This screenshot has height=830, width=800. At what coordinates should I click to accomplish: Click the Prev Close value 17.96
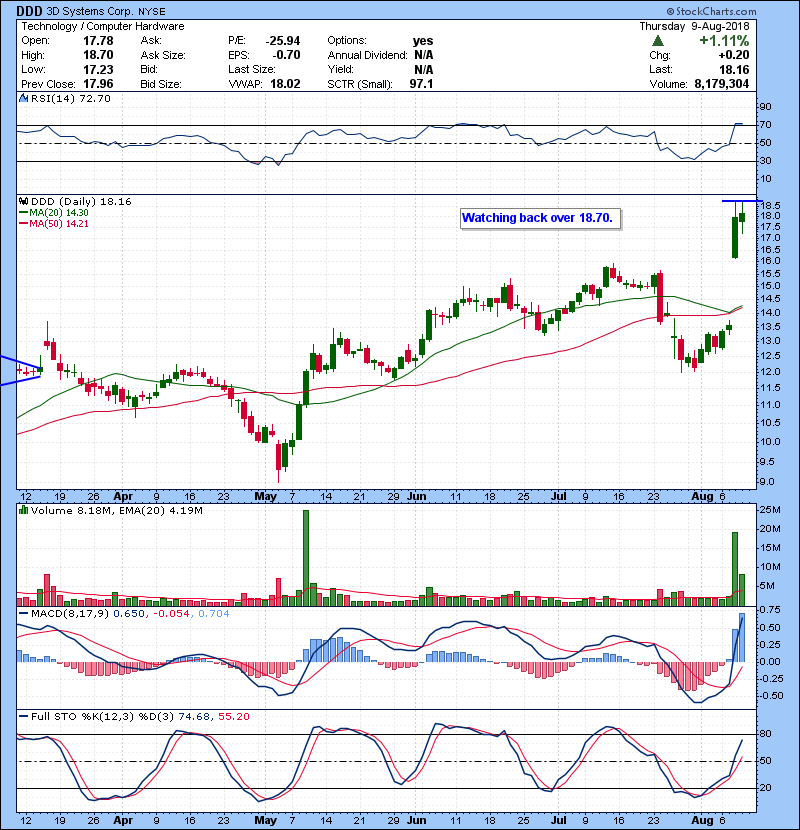98,84
